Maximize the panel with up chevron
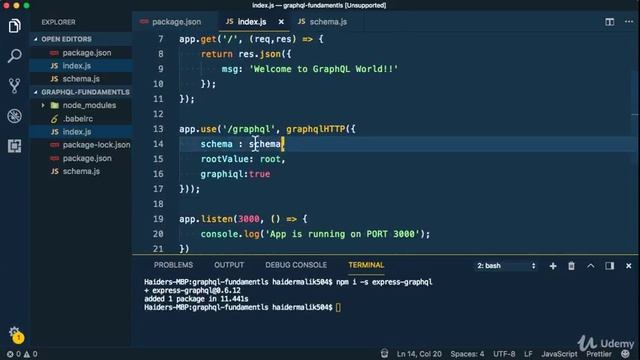640x360 pixels. pos(591,266)
